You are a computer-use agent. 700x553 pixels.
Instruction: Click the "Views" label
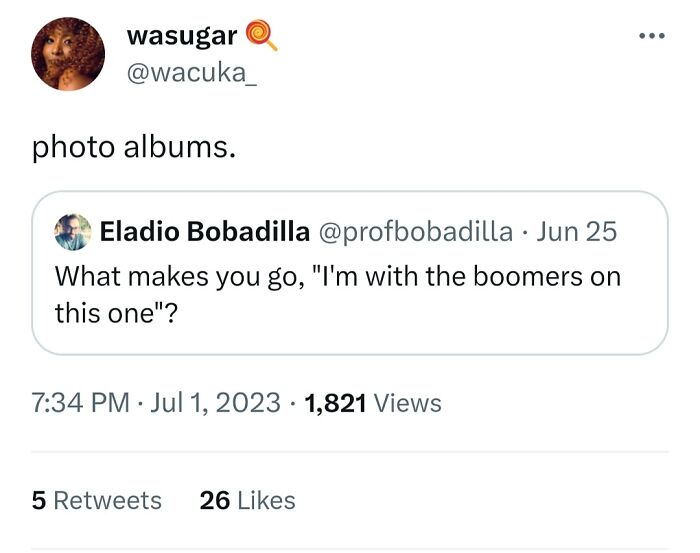(409, 403)
